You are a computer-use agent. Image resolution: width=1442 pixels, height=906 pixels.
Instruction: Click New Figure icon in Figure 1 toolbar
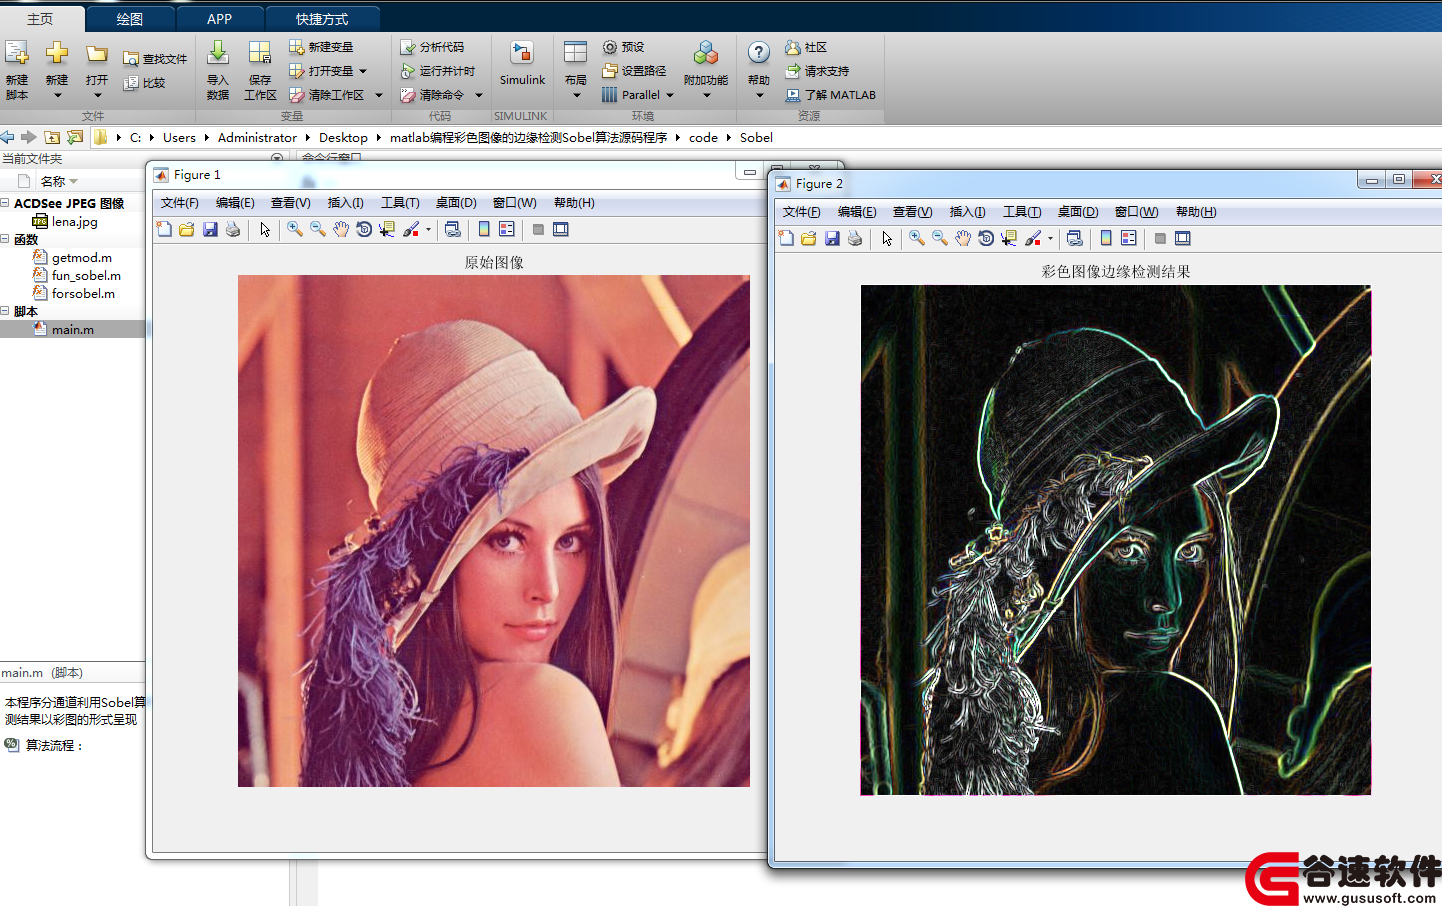point(164,229)
